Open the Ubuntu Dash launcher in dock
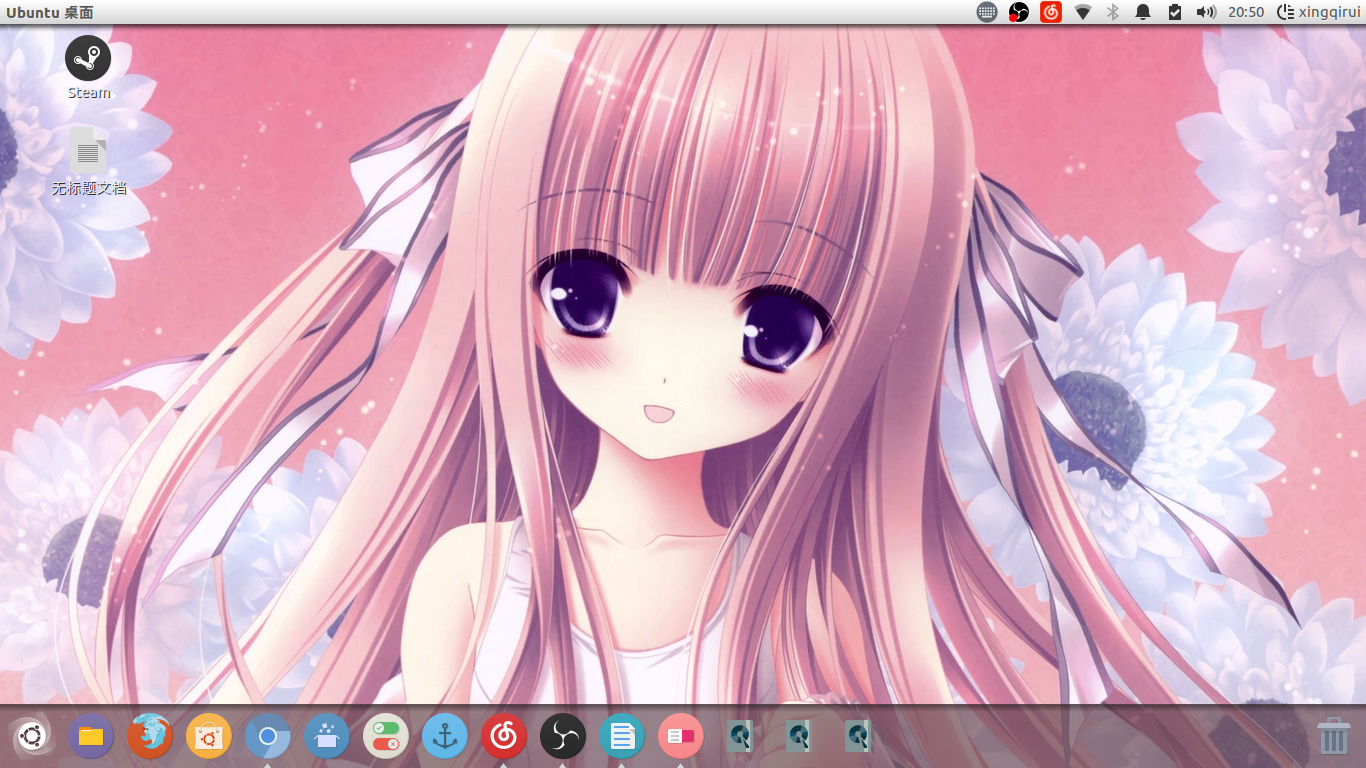 (x=31, y=738)
